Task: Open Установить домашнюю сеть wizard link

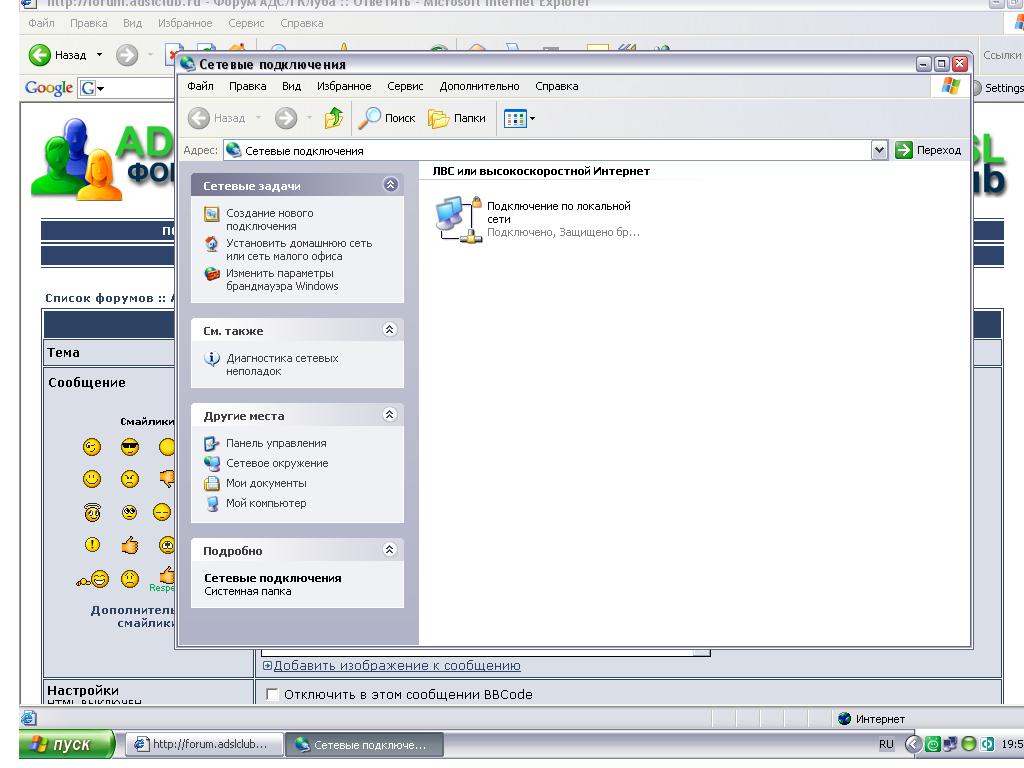Action: (x=297, y=249)
